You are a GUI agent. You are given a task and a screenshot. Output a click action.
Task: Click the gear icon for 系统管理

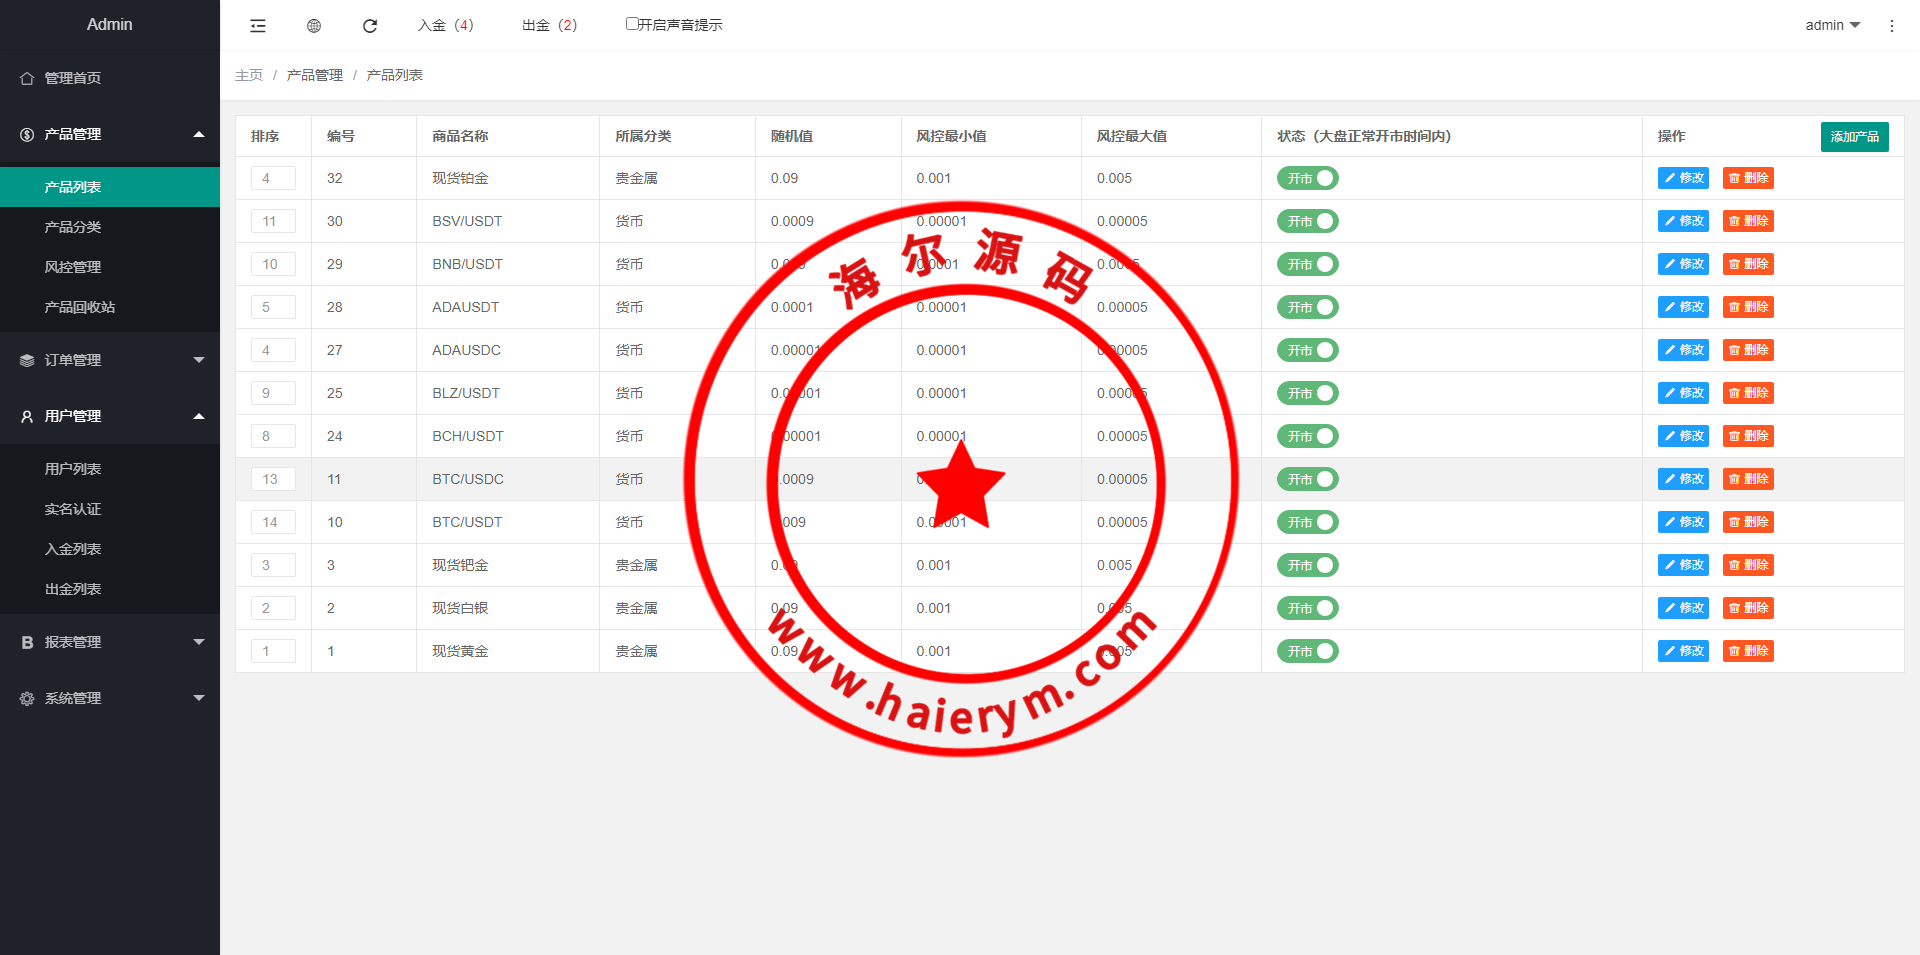27,698
